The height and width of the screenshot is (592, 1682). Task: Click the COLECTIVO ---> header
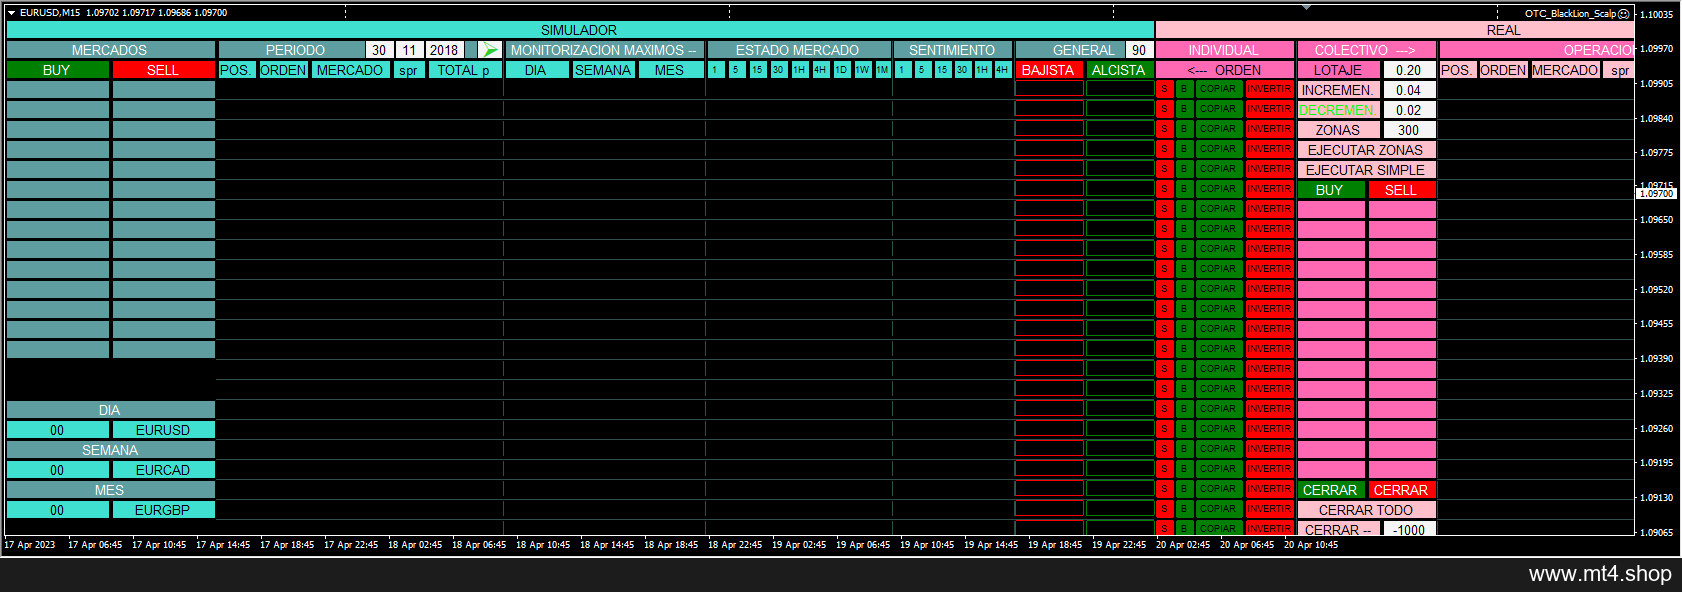pos(1366,50)
